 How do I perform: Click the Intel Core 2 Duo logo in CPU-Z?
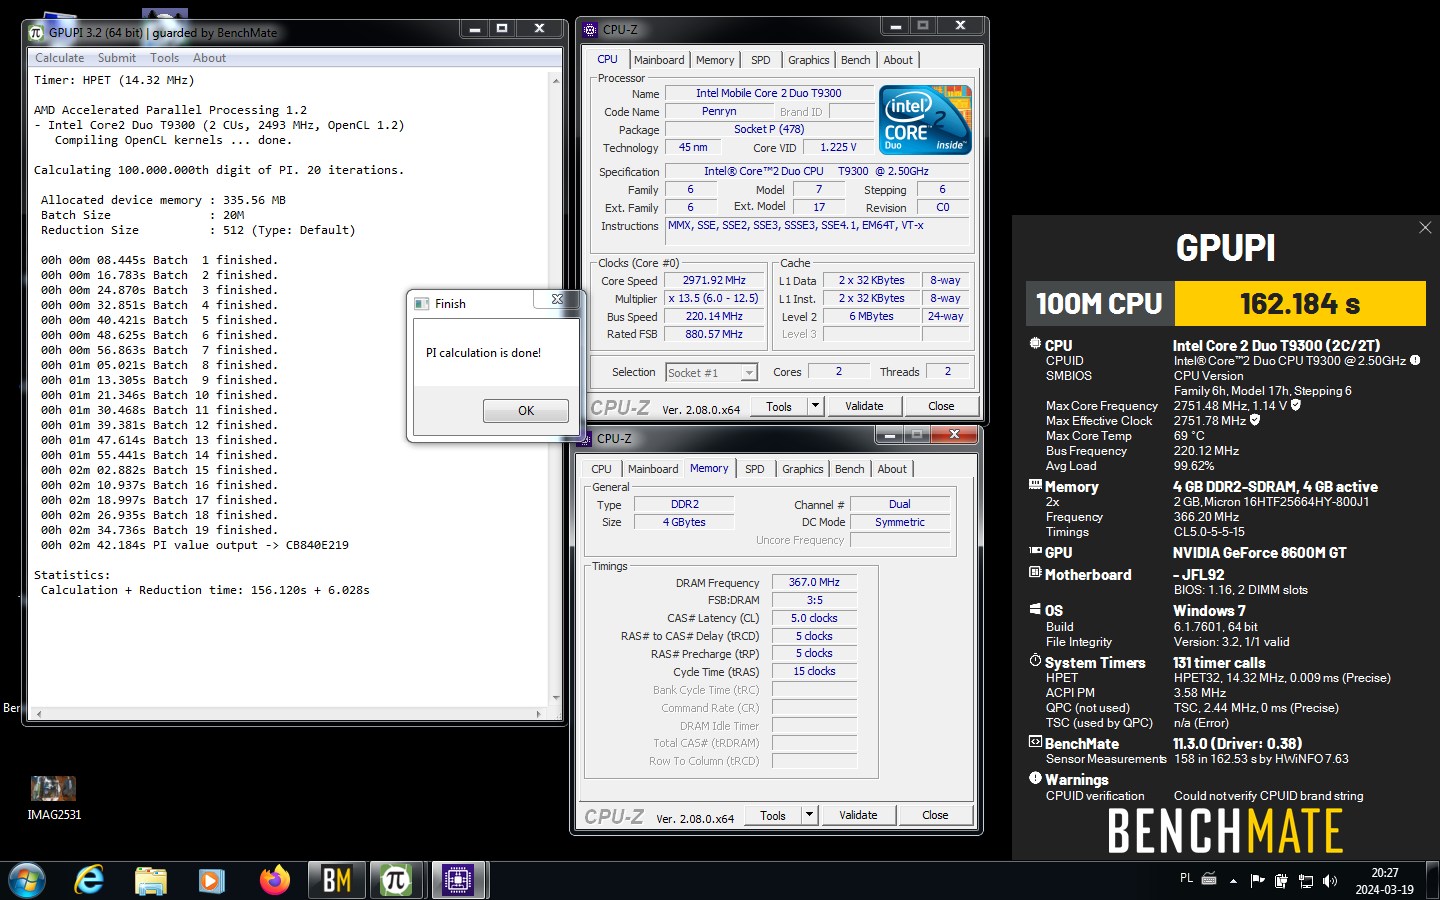point(925,120)
